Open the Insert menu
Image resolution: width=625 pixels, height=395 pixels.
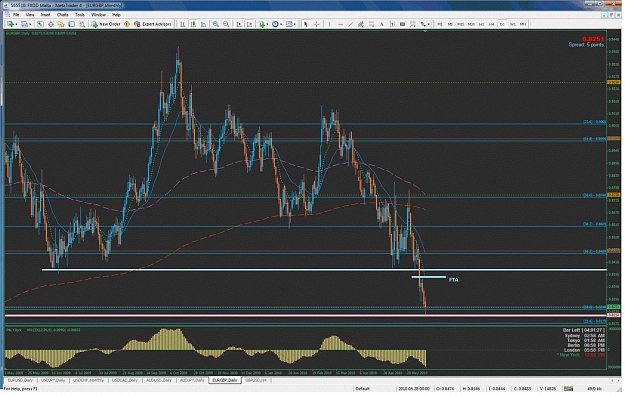click(x=45, y=15)
